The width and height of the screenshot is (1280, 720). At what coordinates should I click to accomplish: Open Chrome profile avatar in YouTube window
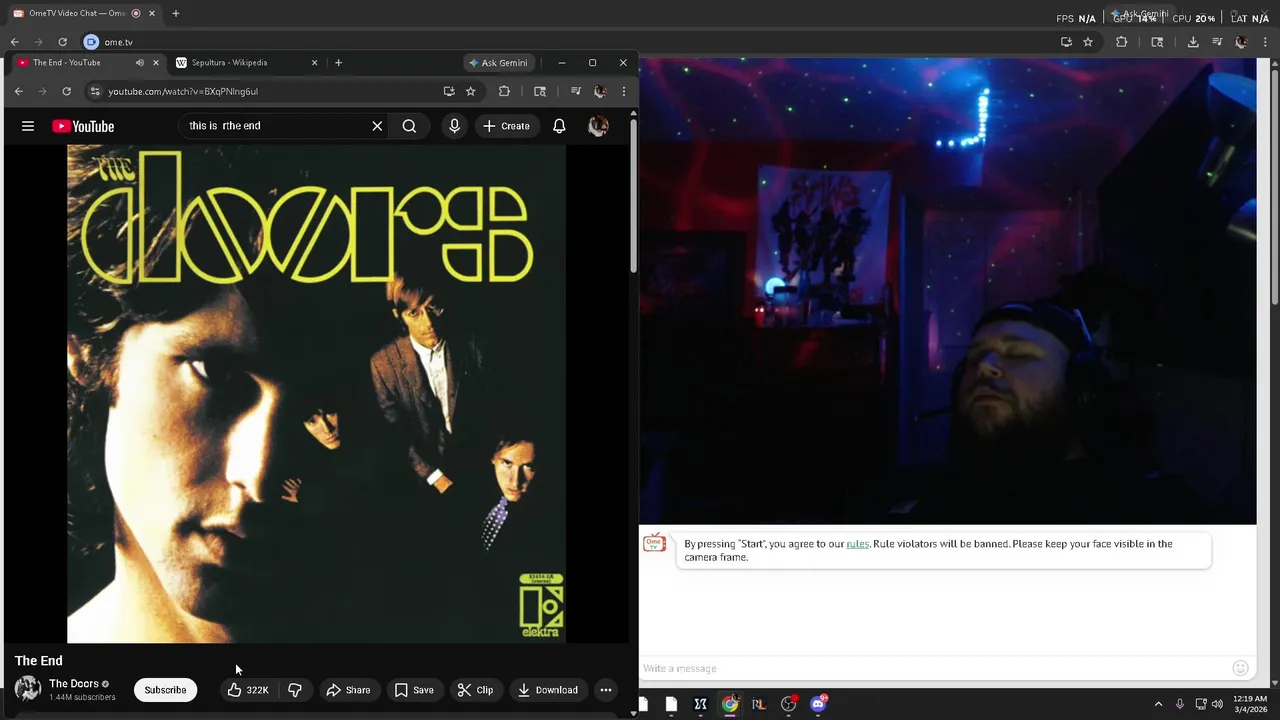(x=599, y=91)
